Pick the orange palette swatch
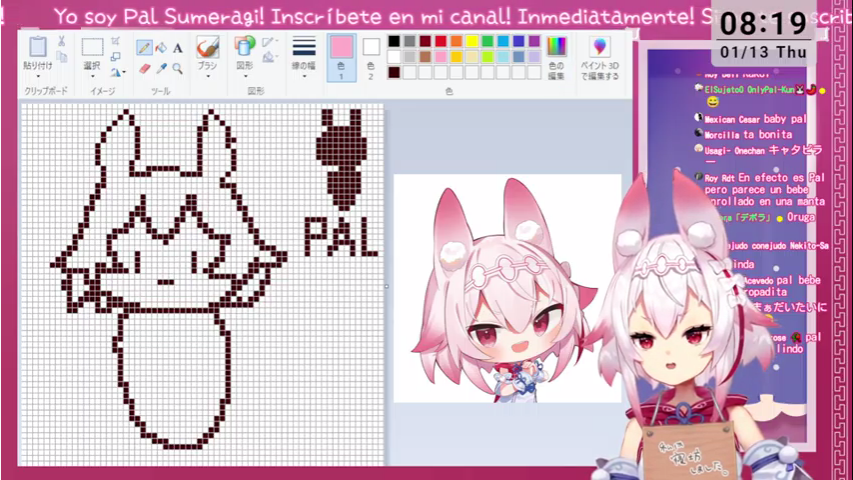853x480 pixels. click(456, 41)
